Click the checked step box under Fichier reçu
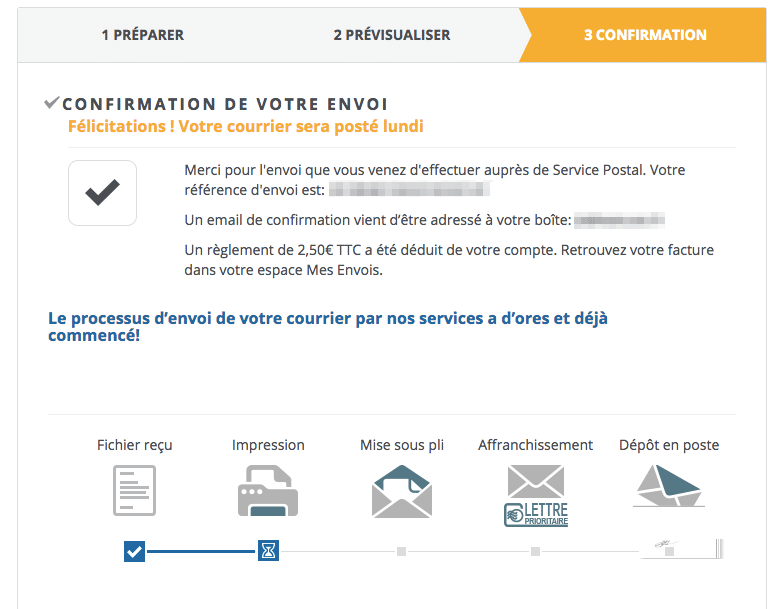The height and width of the screenshot is (609, 777). [135, 550]
